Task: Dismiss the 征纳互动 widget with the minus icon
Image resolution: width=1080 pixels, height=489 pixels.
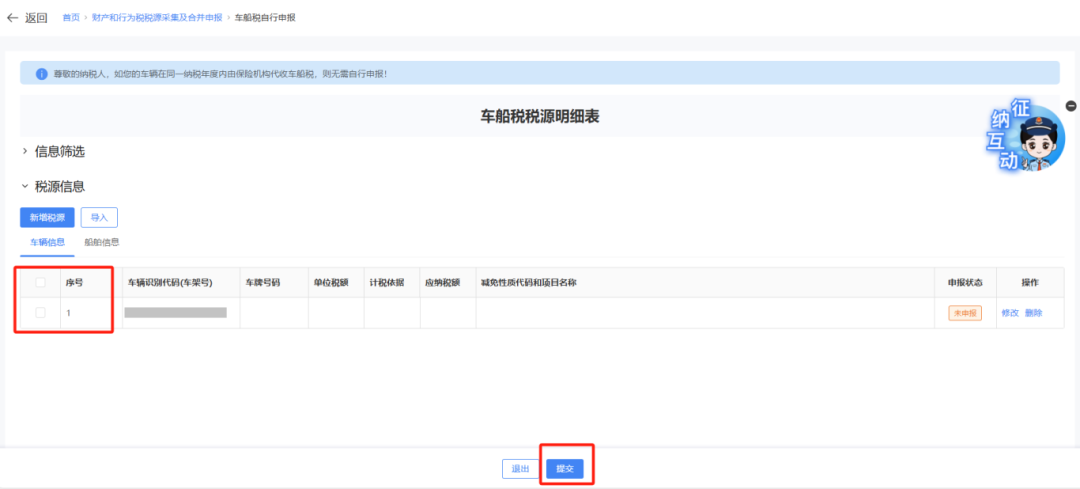Action: 1070,105
